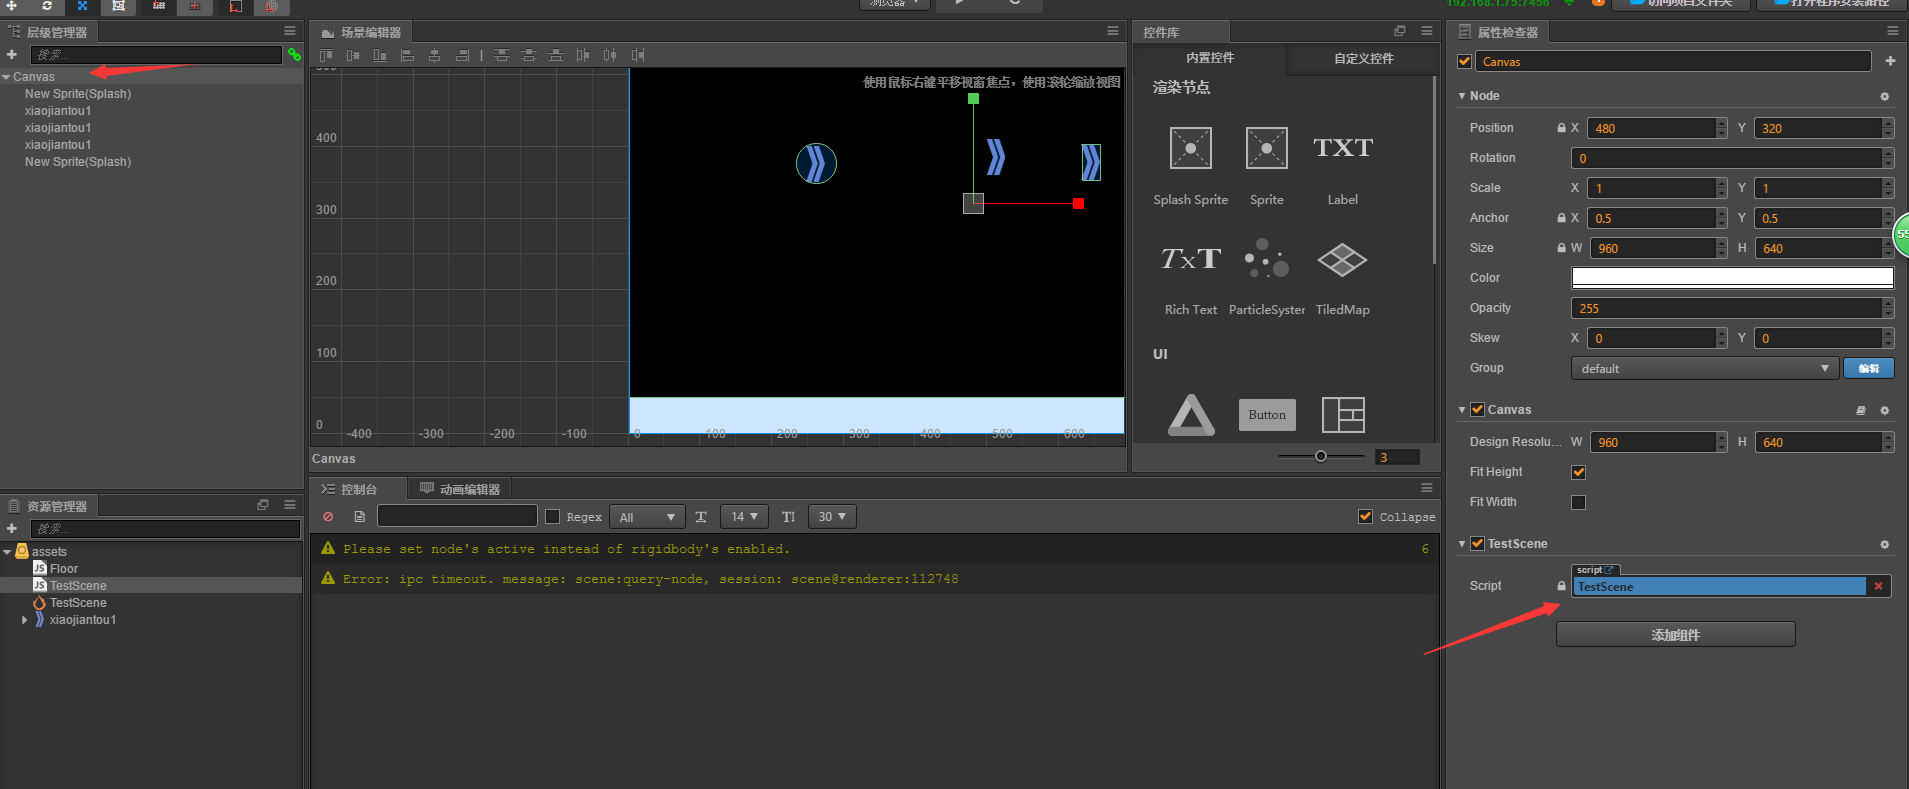1909x789 pixels.
Task: Disable the Fit Height checkbox
Action: tap(1578, 472)
